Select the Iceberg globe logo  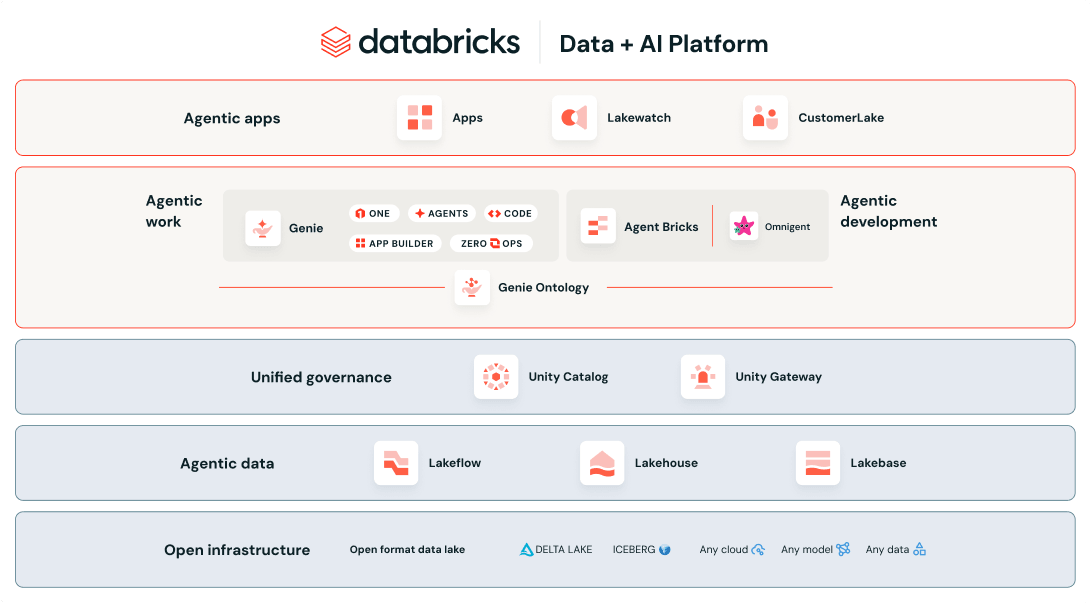click(x=664, y=550)
